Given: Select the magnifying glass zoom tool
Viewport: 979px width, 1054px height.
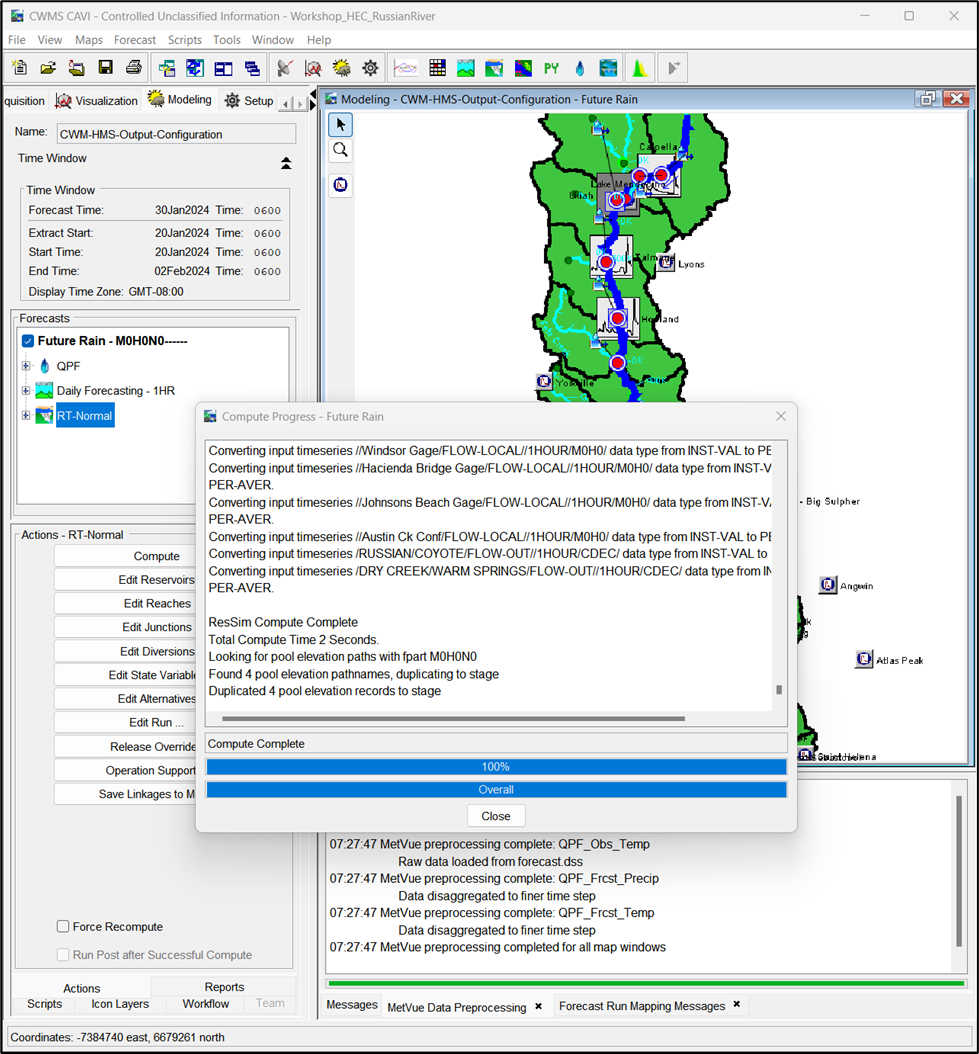Looking at the screenshot, I should (341, 150).
